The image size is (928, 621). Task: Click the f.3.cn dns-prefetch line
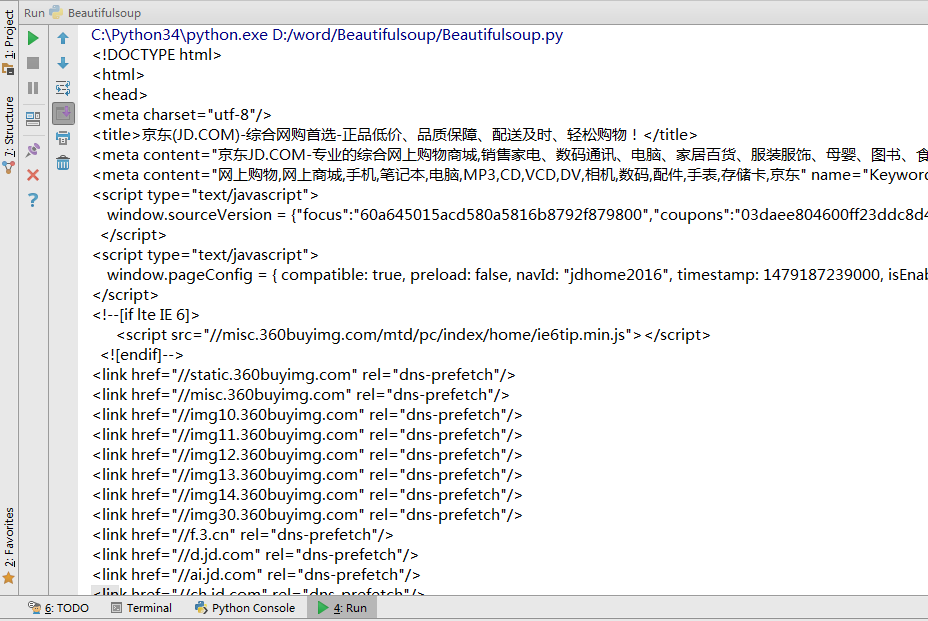[x=243, y=535]
